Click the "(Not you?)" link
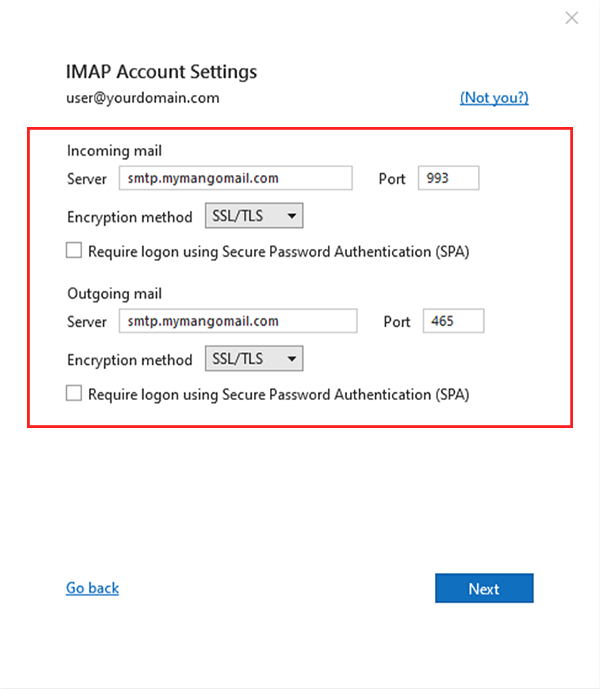The image size is (600, 689). pyautogui.click(x=494, y=98)
